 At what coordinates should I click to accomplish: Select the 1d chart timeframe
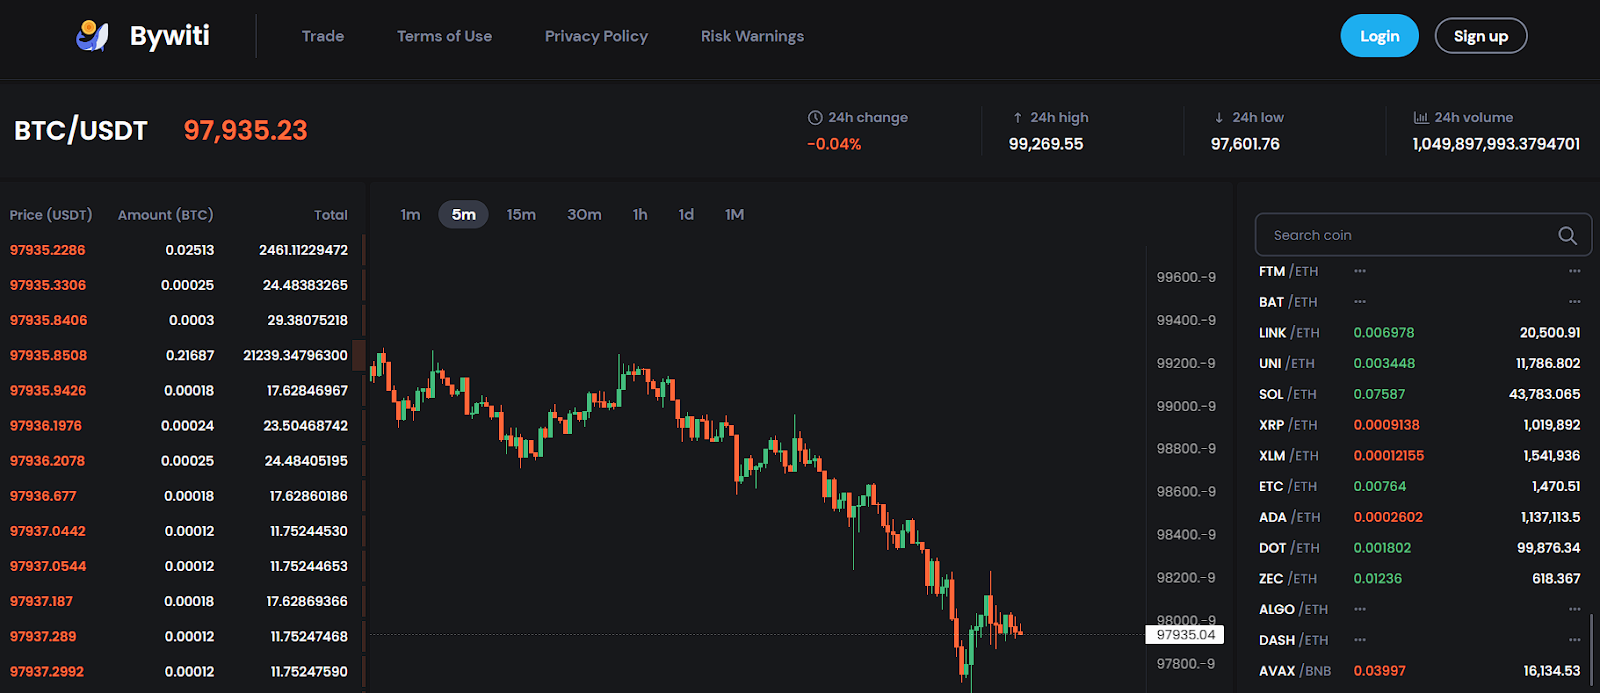pos(686,215)
